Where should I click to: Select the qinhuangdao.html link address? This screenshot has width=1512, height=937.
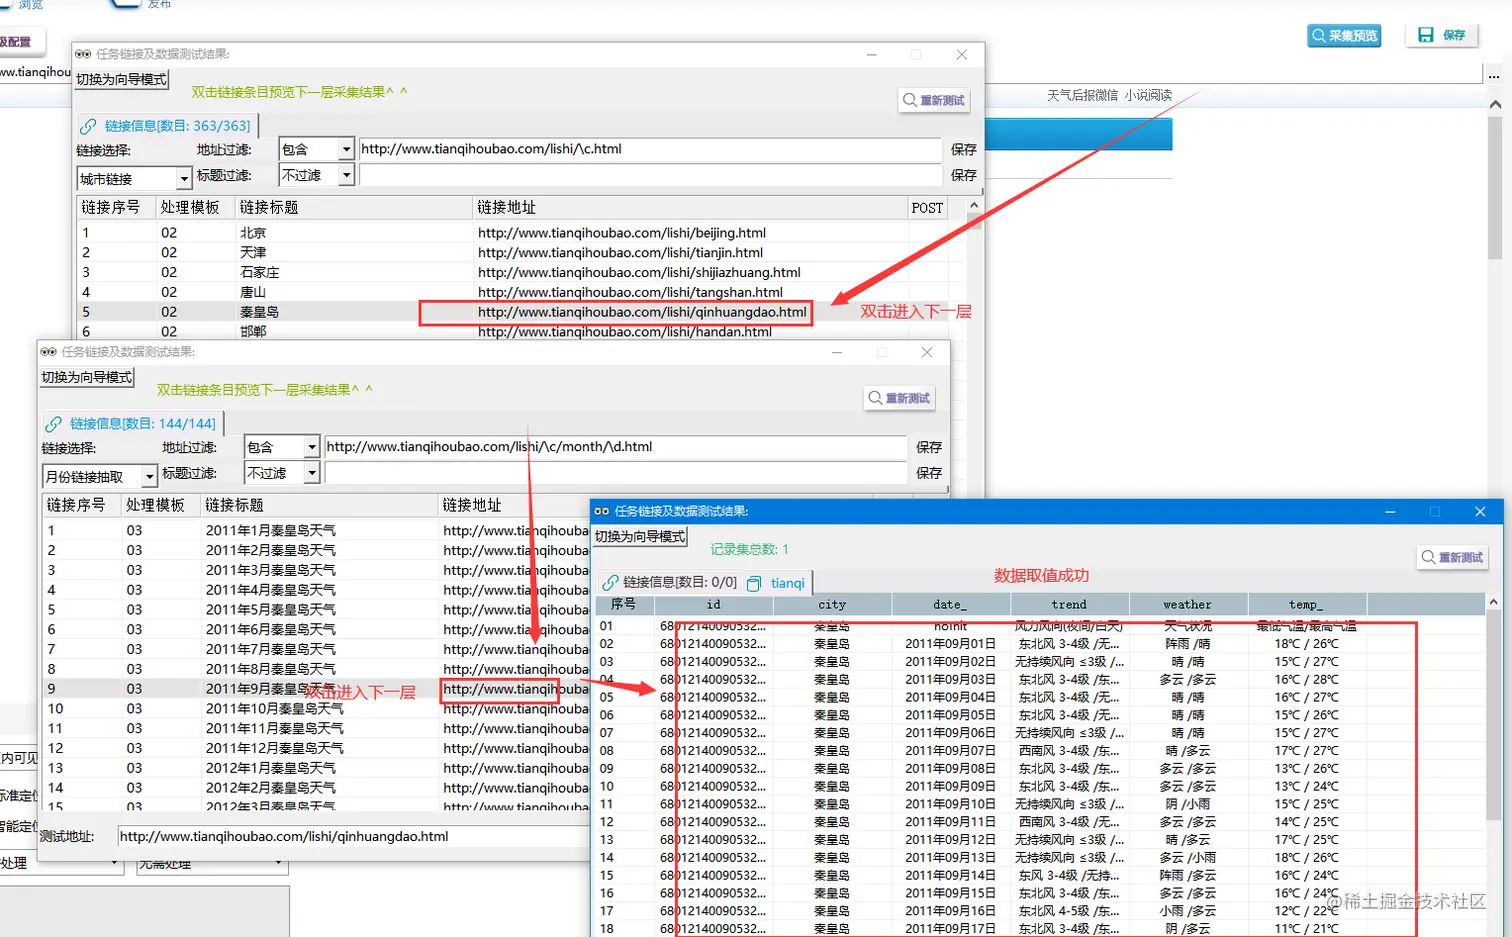point(642,312)
